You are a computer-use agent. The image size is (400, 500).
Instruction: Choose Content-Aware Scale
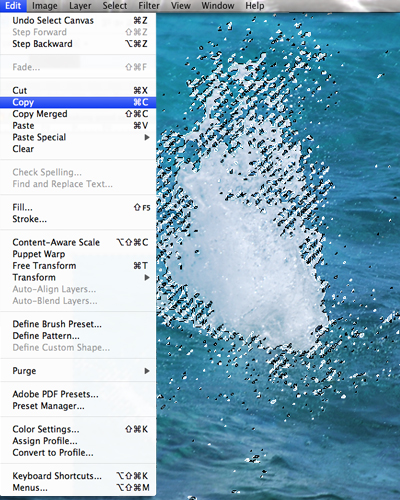78,242
